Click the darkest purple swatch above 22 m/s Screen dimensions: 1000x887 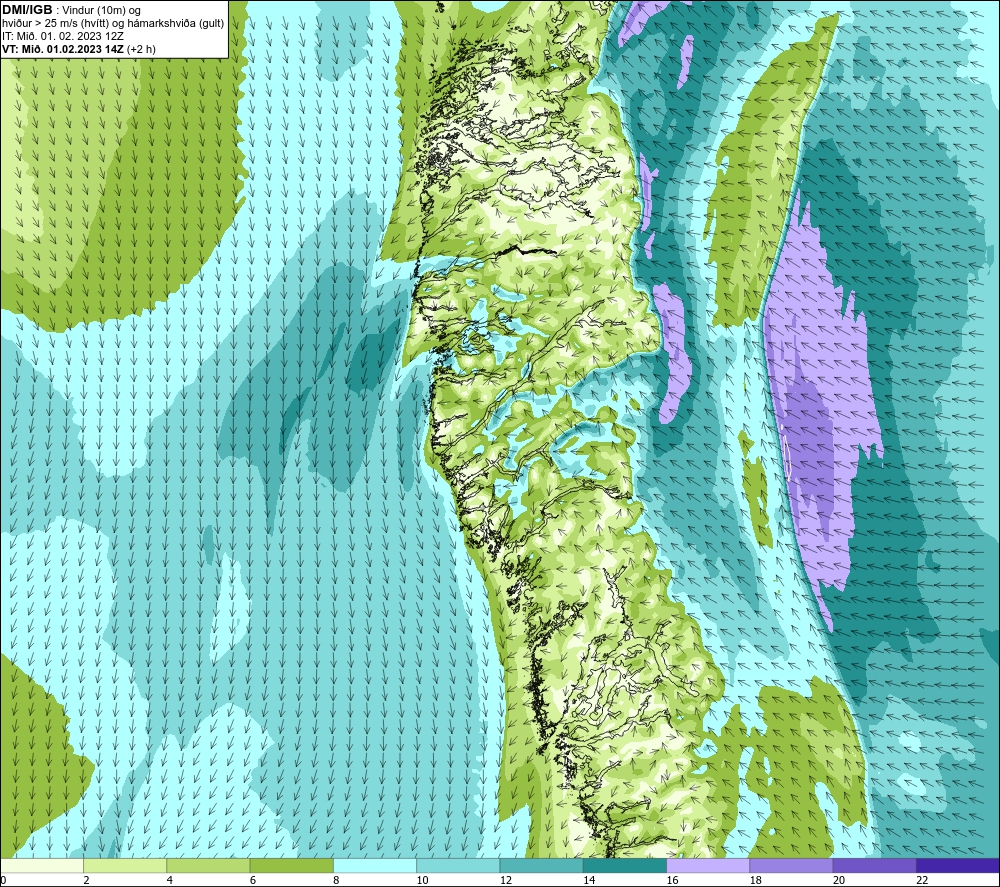pyautogui.click(x=958, y=866)
